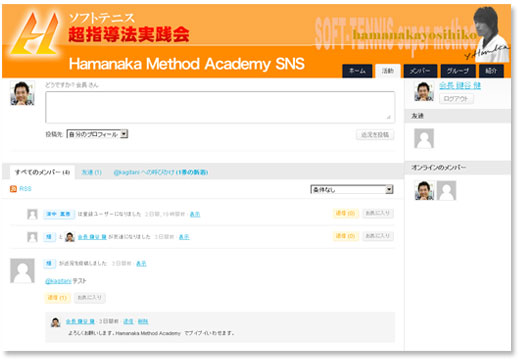Click the name tag on the status post line
Image resolution: width=520 pixels, height=361 pixels.
click(49, 264)
